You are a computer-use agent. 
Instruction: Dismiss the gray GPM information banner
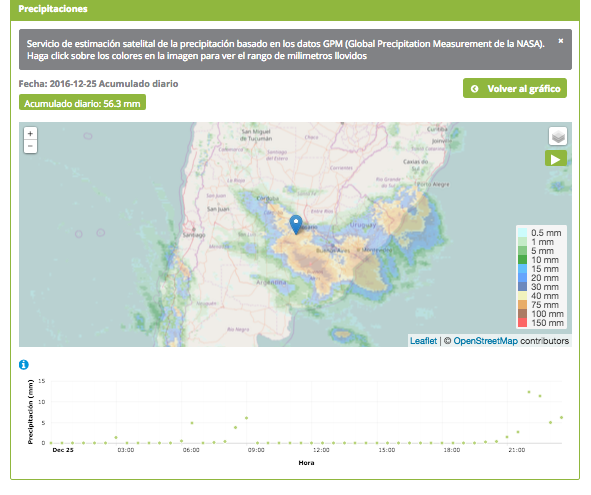coord(560,41)
